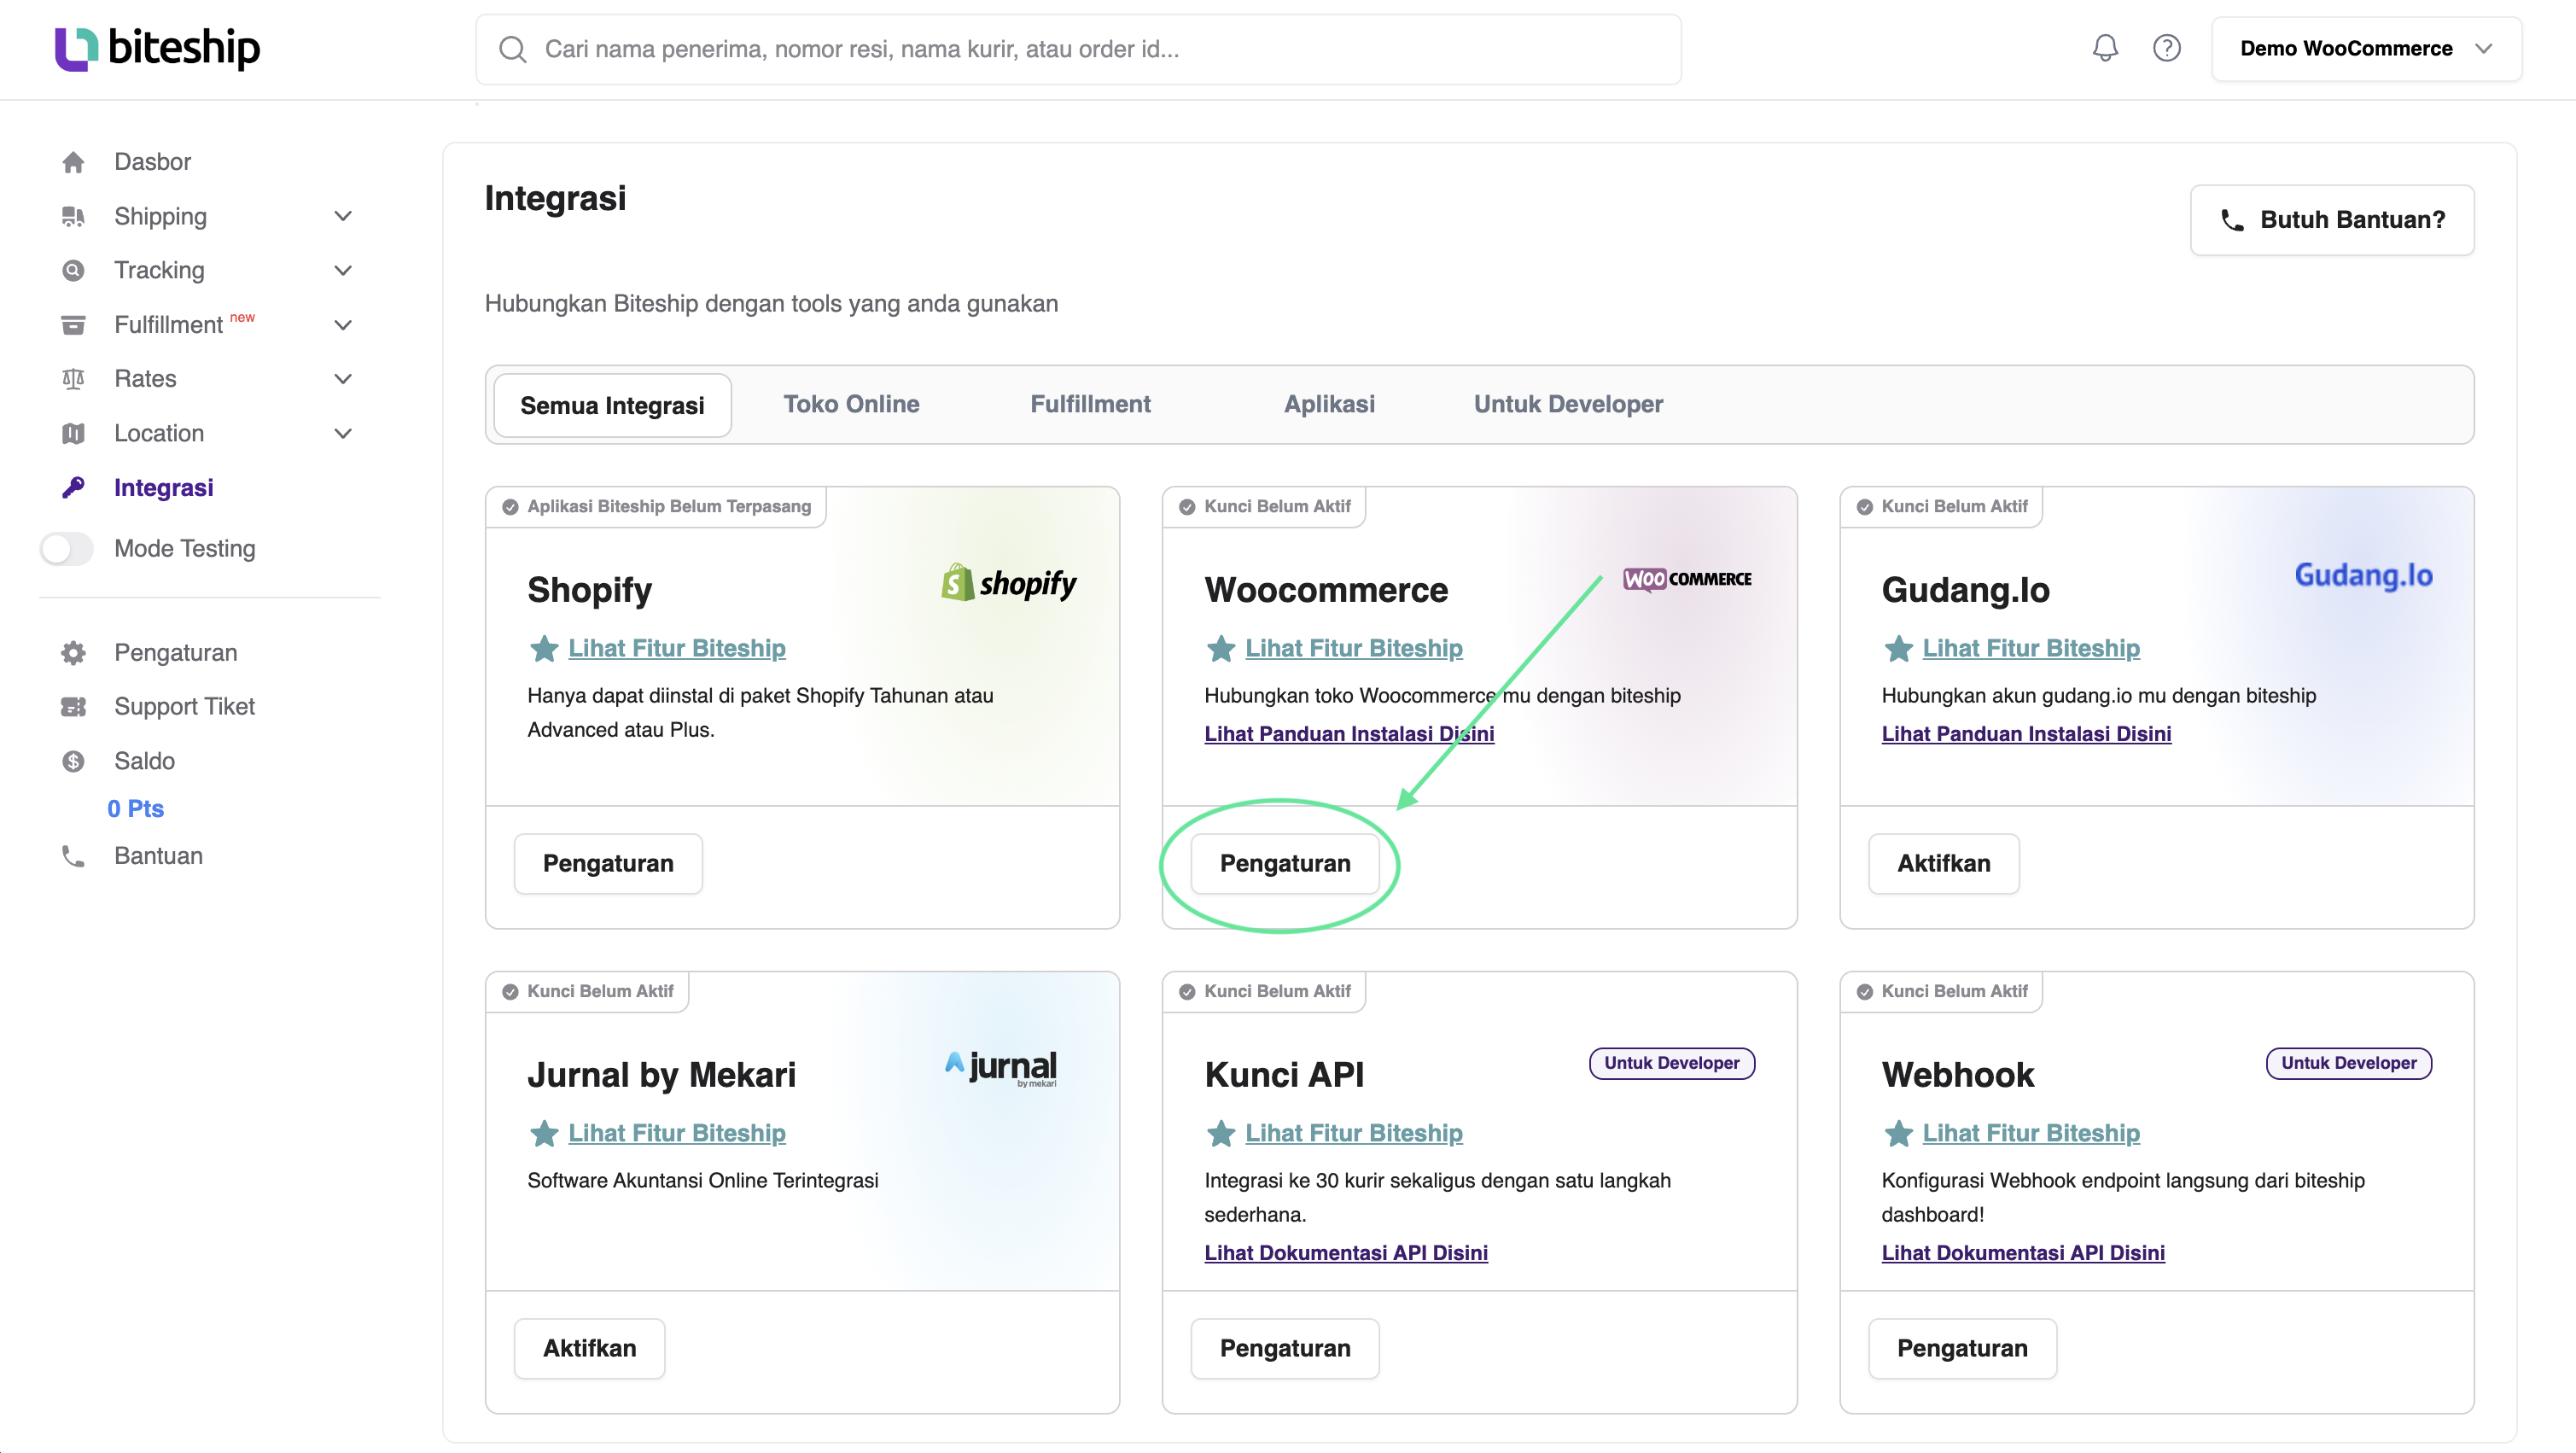Click the Biteship logo
This screenshot has height=1453, width=2576.
[x=157, y=48]
